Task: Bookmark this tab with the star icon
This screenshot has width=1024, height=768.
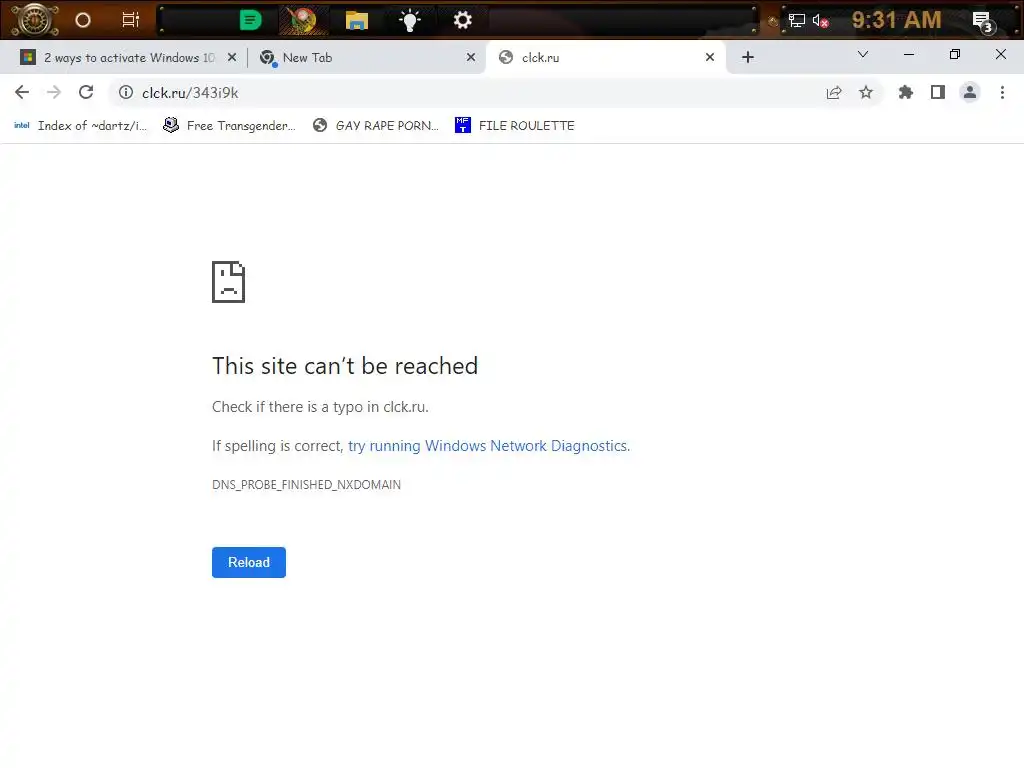Action: pos(866,93)
